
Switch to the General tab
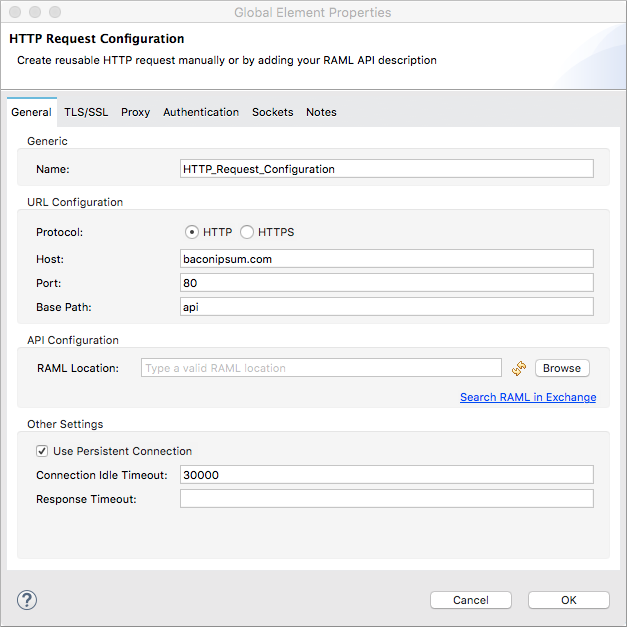tap(31, 112)
